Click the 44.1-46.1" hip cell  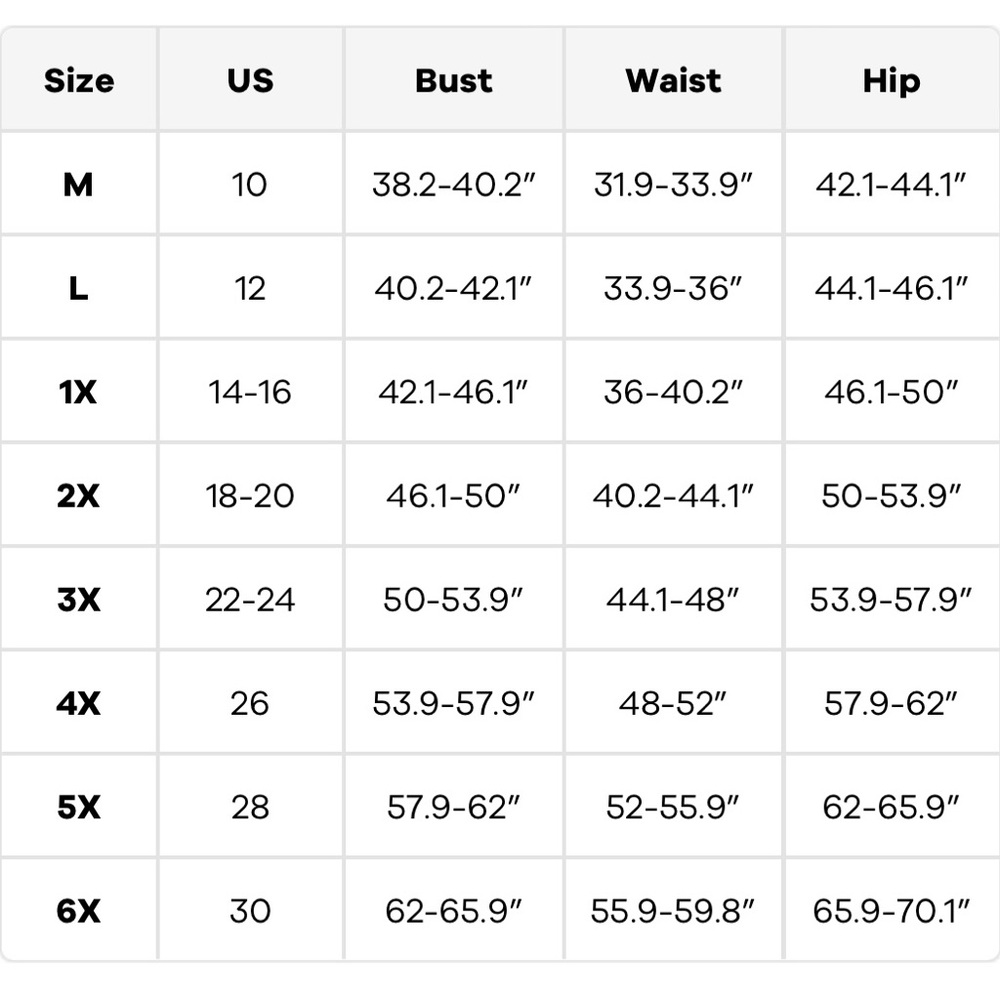(891, 289)
